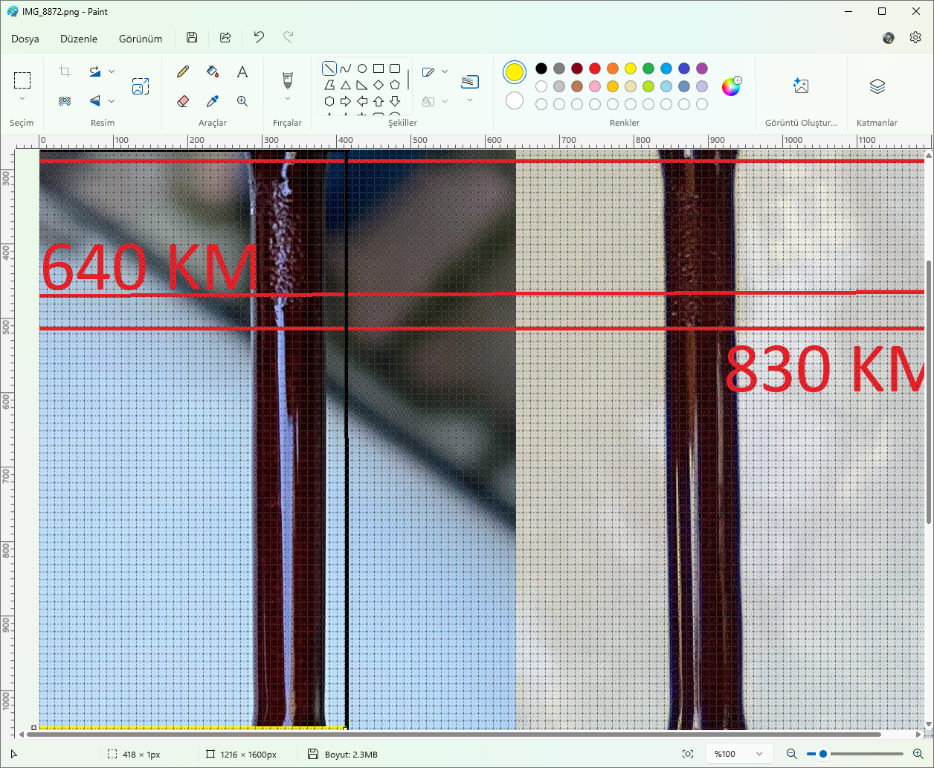
Task: Expand the line size dropdown
Action: pyautogui.click(x=470, y=100)
